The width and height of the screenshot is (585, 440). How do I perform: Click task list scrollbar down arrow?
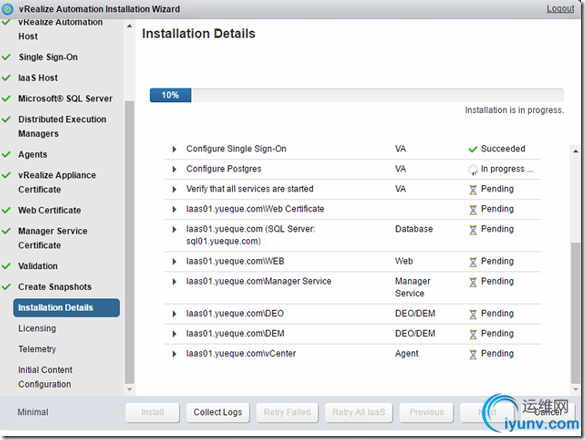point(576,390)
